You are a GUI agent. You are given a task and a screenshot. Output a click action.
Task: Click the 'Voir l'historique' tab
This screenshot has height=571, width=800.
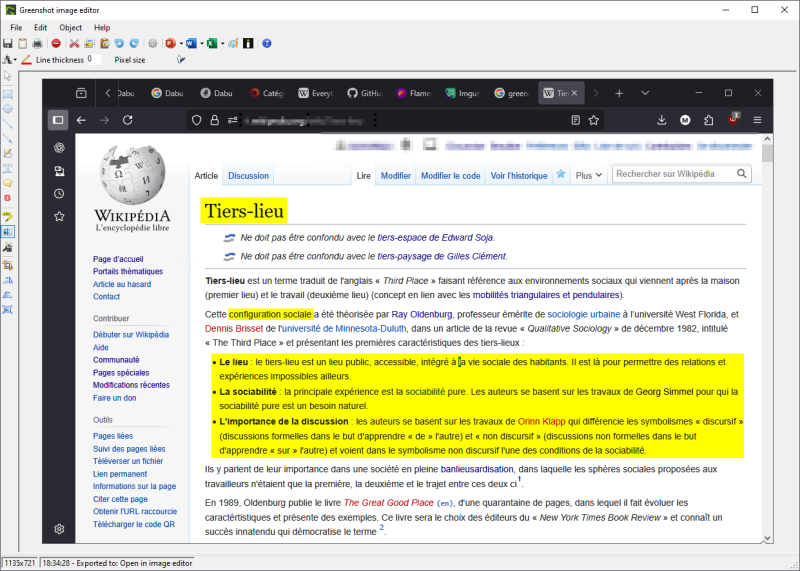point(519,176)
